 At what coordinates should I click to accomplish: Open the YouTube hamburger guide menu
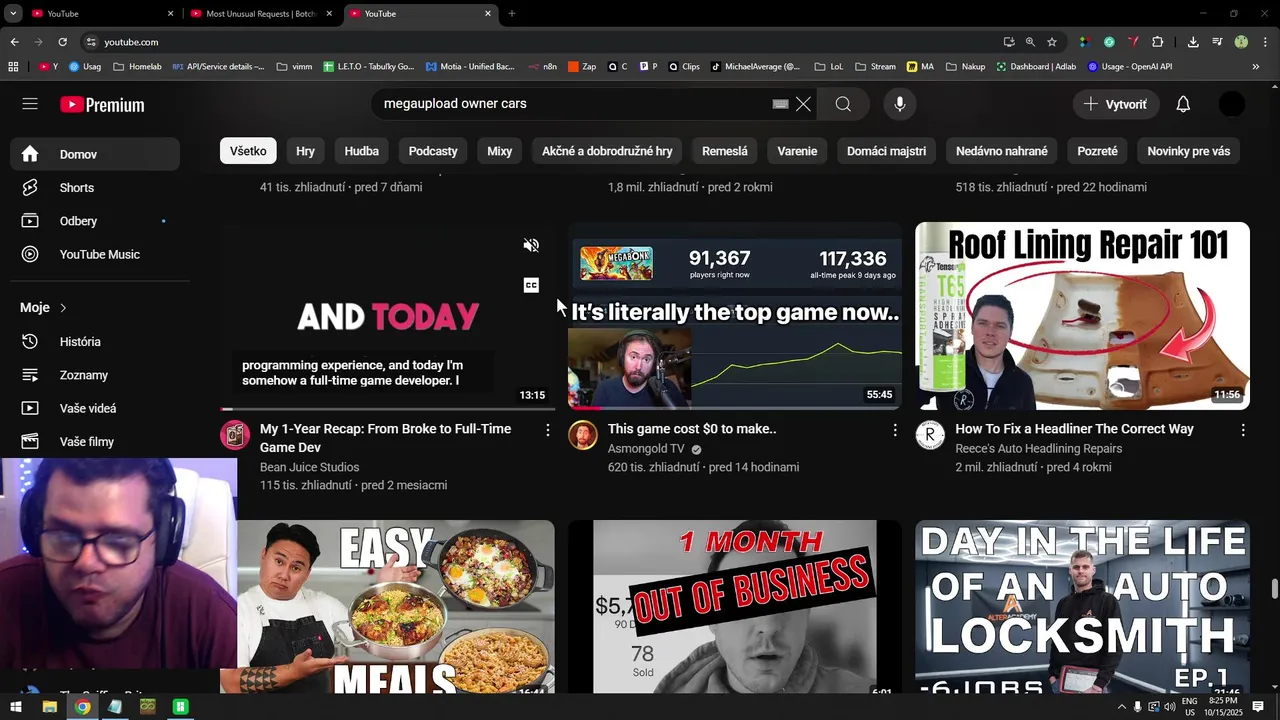coord(30,104)
